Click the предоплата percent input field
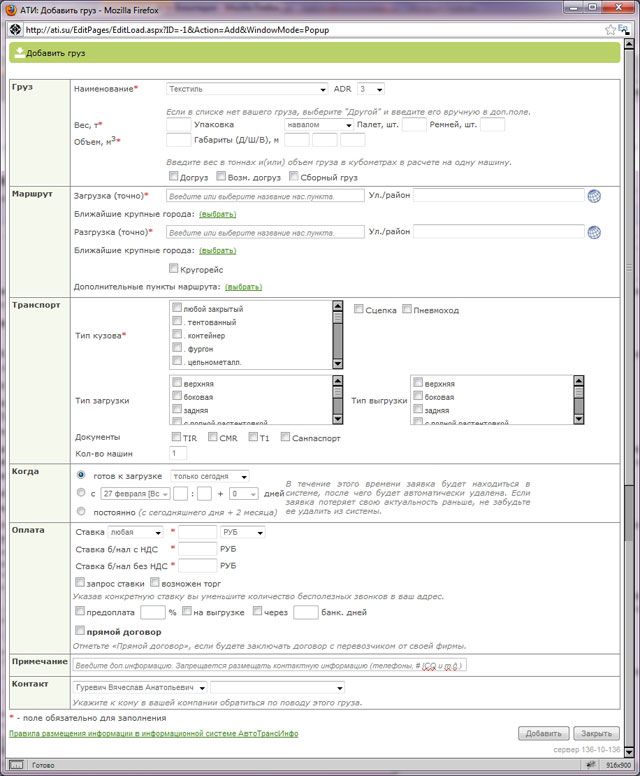The image size is (640, 776). click(153, 612)
